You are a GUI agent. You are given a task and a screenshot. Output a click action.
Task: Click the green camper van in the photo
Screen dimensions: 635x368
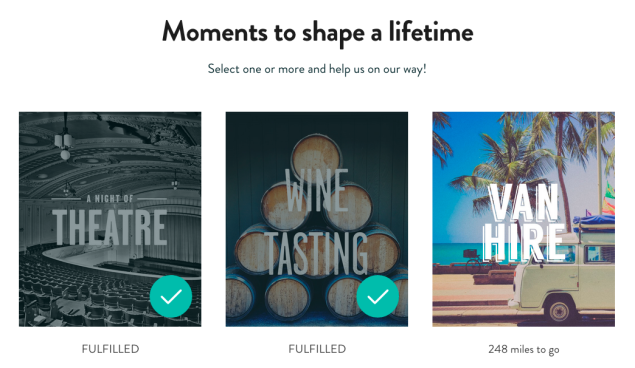(x=562, y=277)
